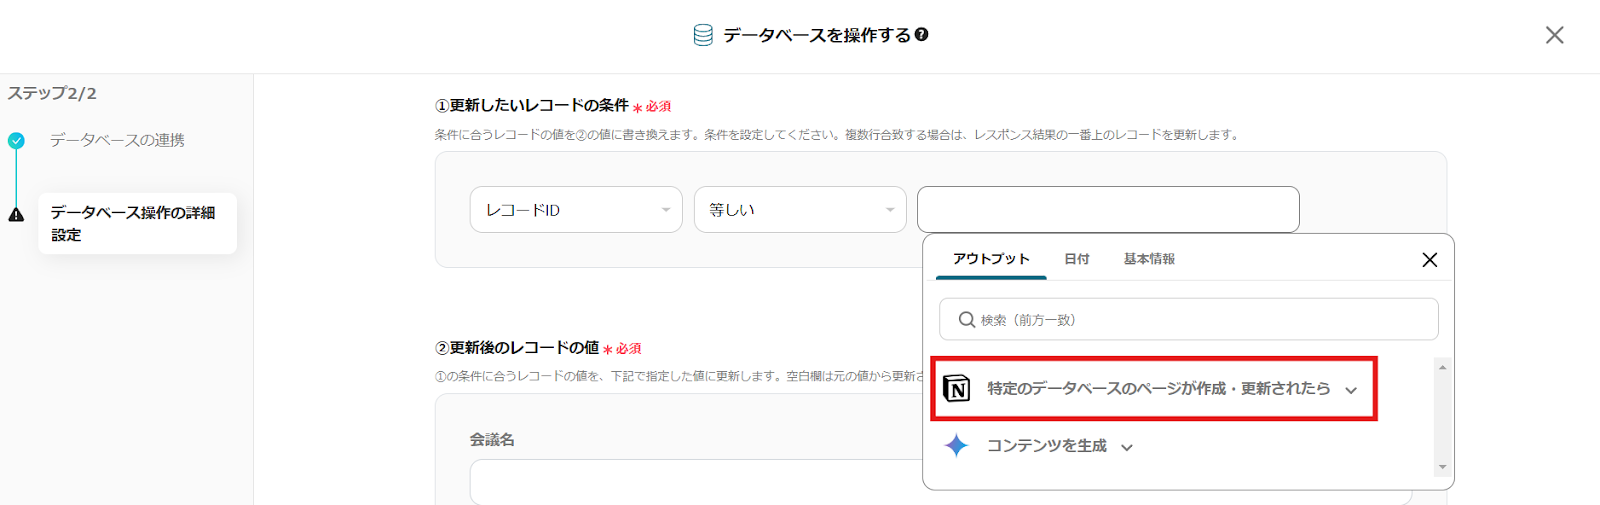Open help tooltip next to データベースを操作する
The width and height of the screenshot is (1600, 505).
(x=922, y=34)
